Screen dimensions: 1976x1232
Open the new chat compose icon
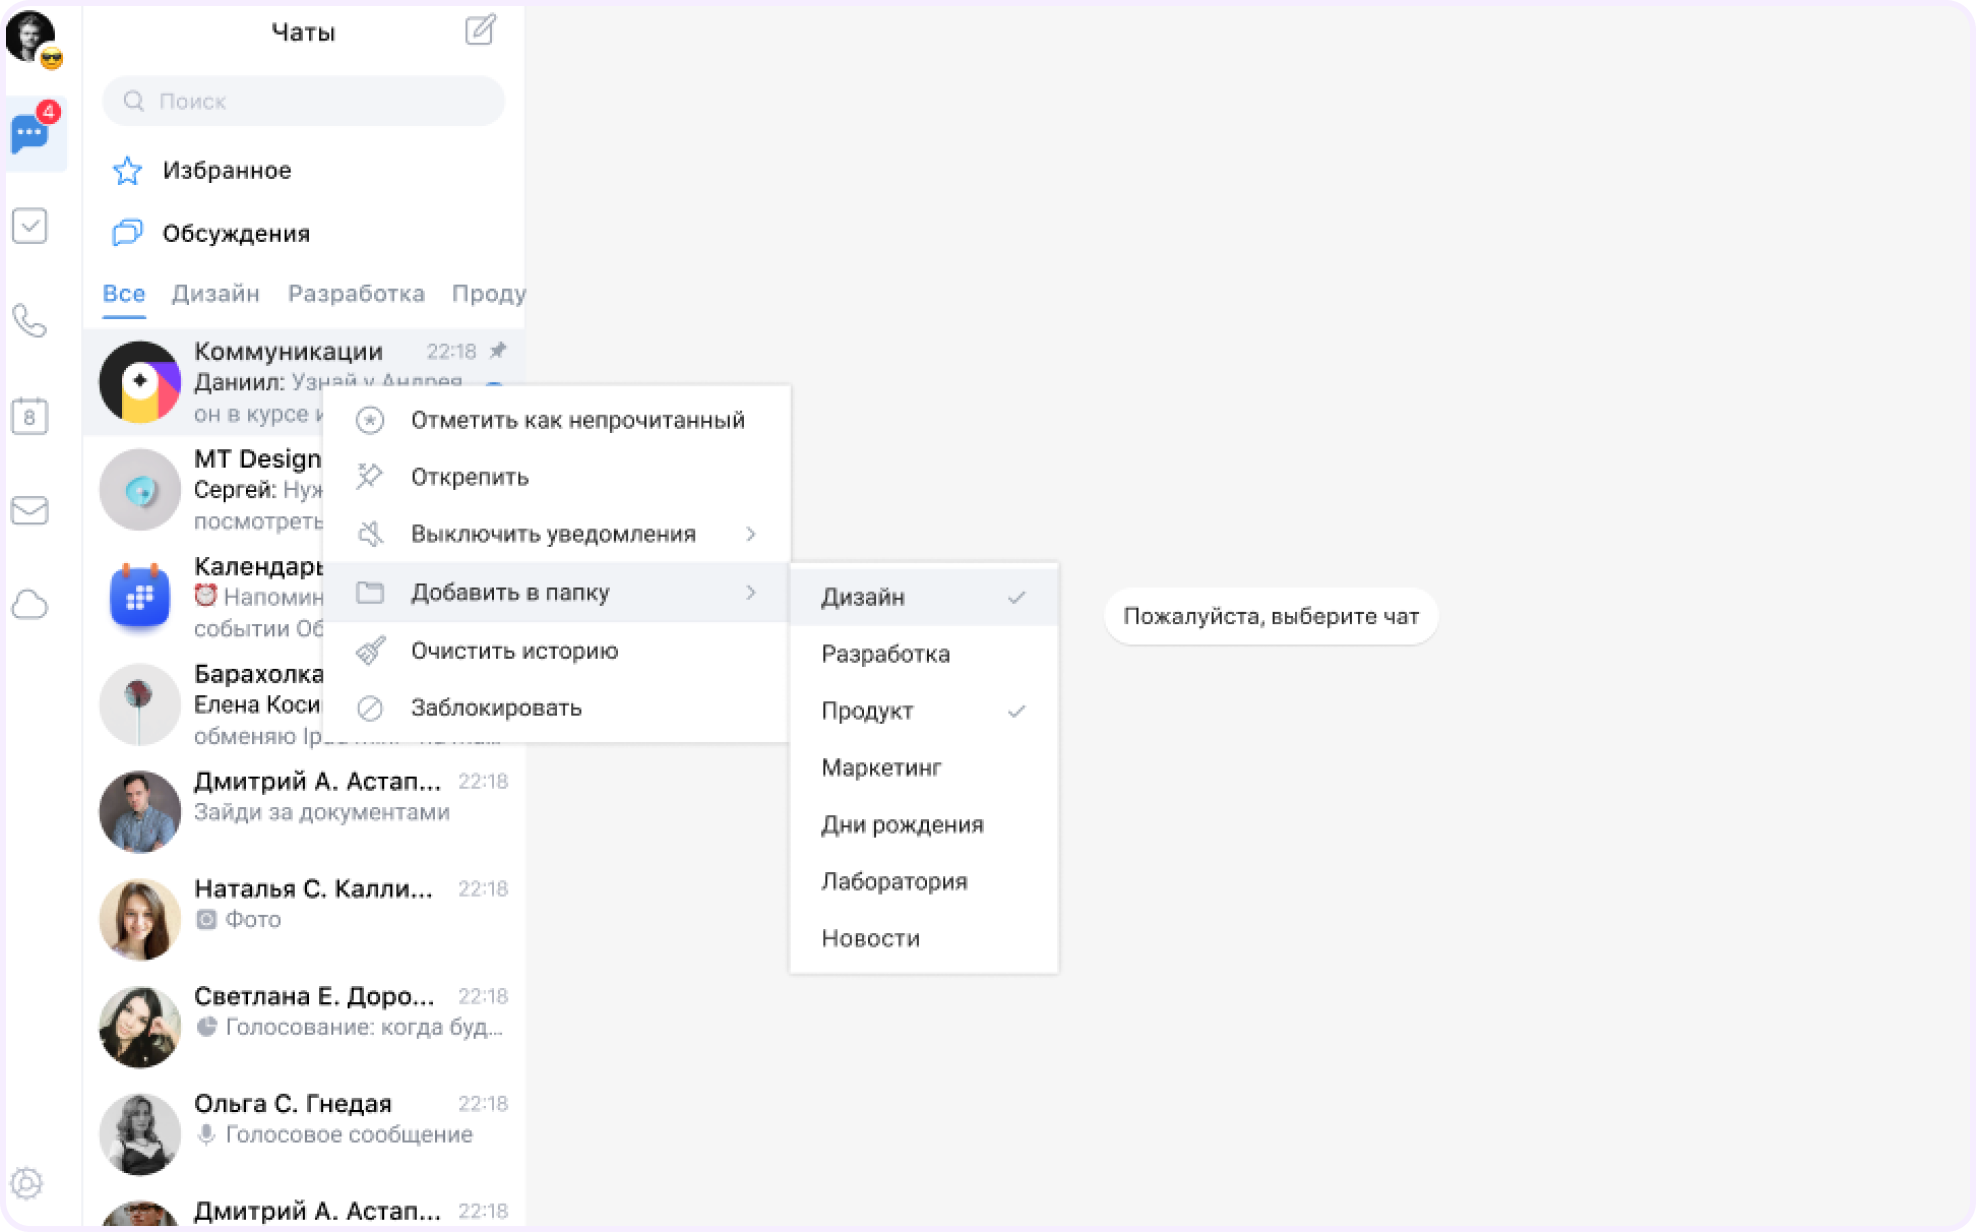click(480, 30)
